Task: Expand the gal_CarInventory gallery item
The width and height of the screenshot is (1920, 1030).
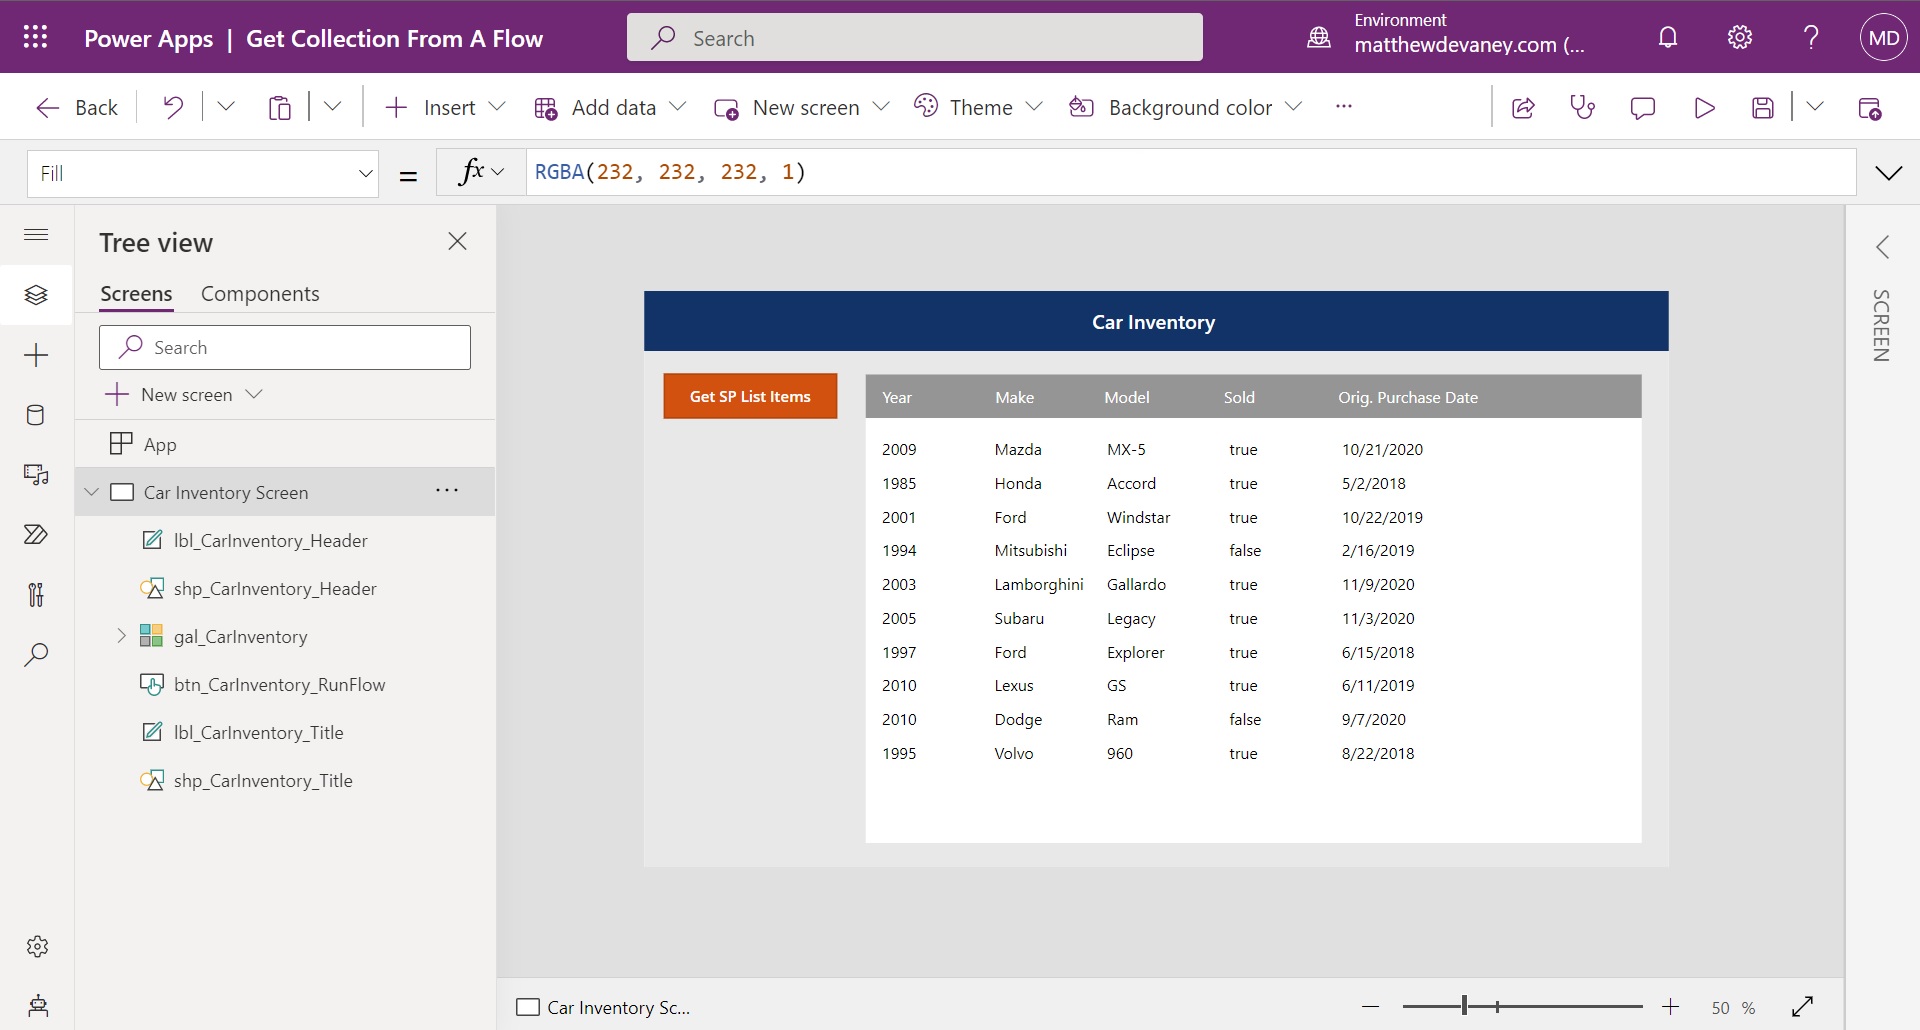Action: [x=122, y=635]
